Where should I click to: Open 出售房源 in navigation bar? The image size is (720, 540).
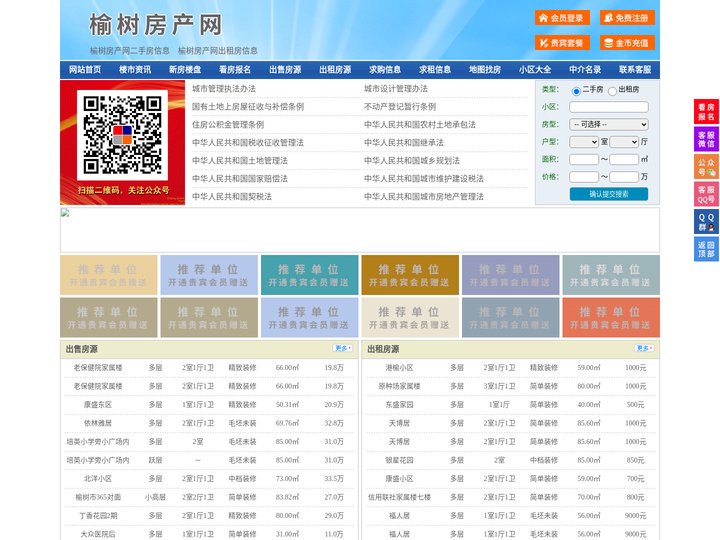point(285,70)
